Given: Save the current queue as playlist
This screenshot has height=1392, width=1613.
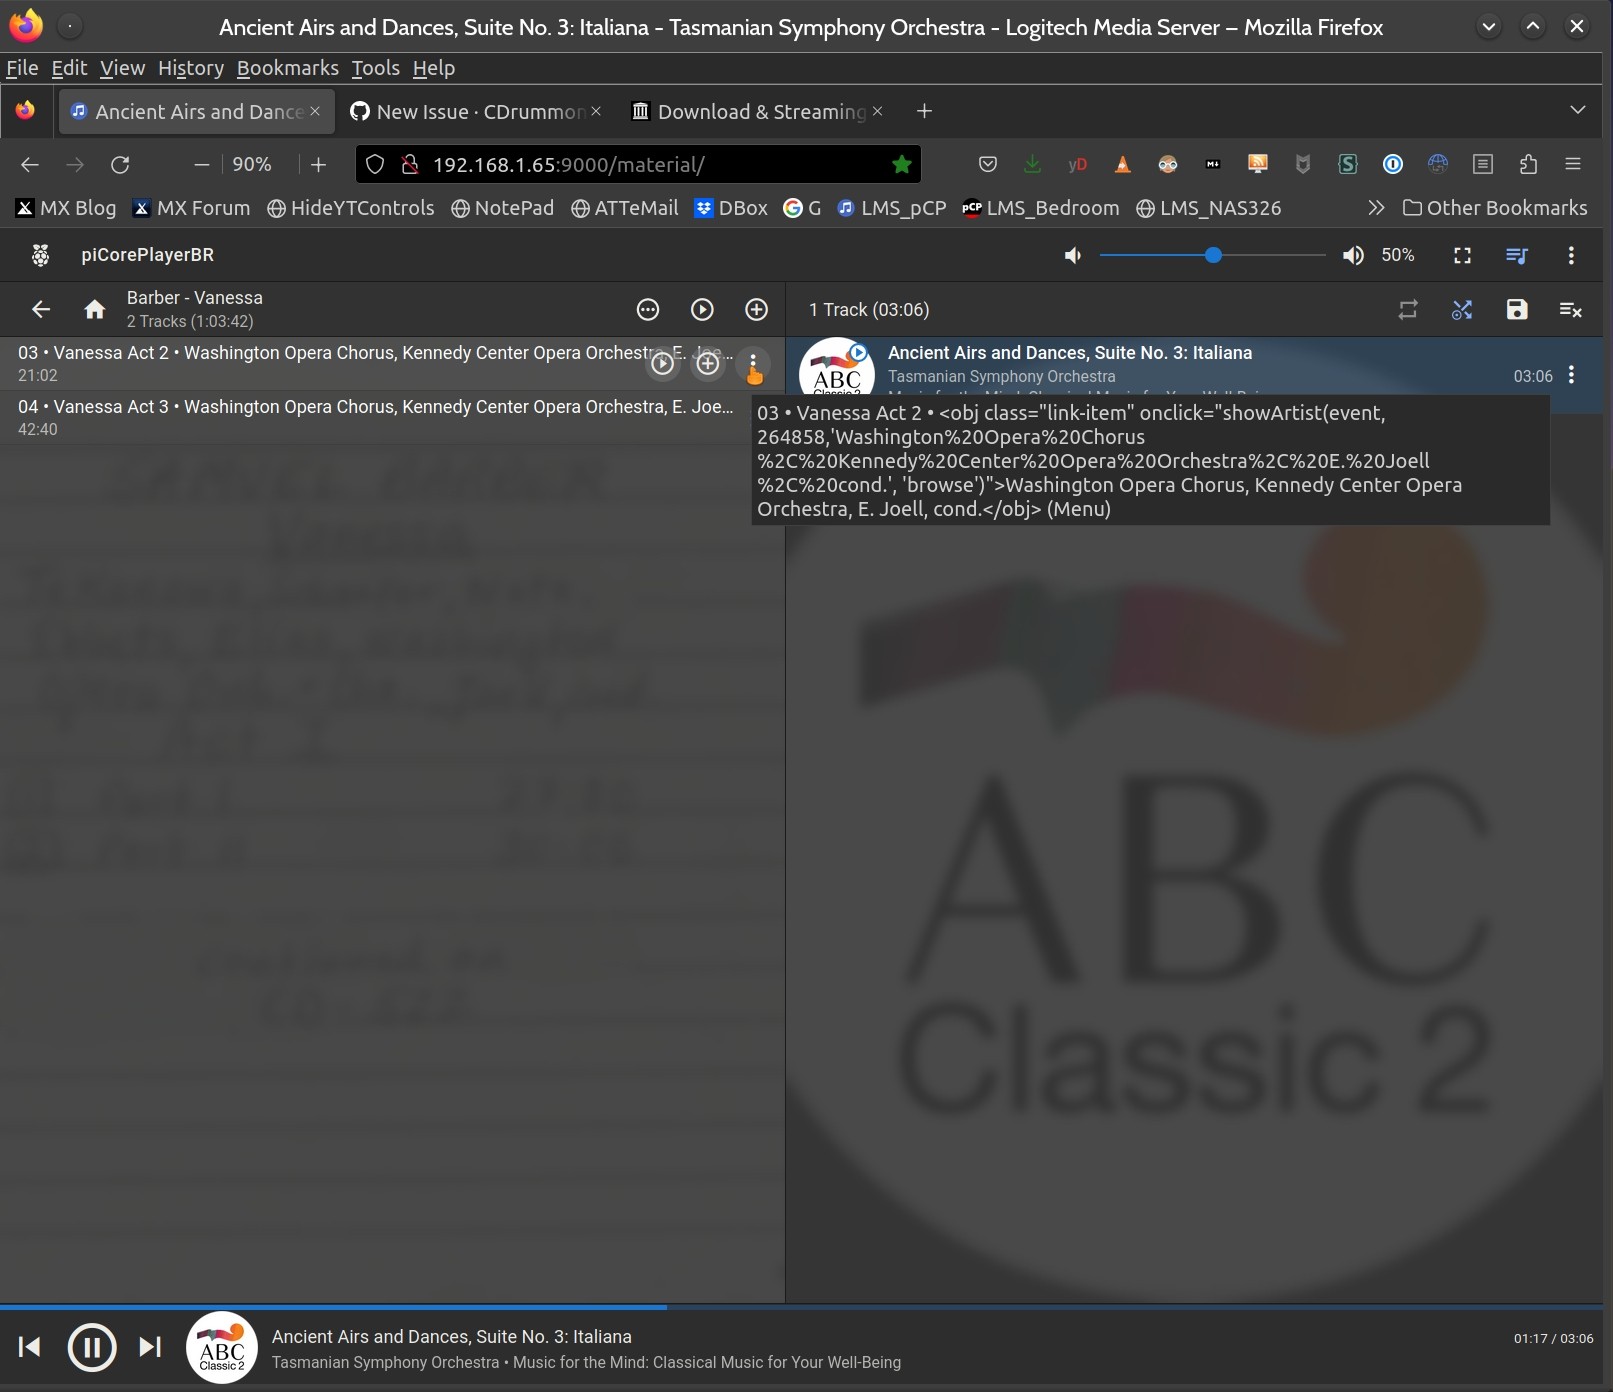Looking at the screenshot, I should tap(1517, 310).
